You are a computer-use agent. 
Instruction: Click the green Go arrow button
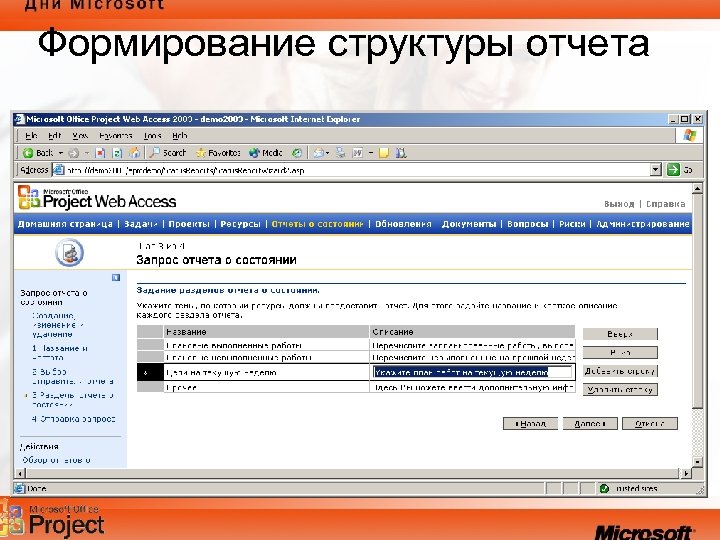[x=673, y=170]
